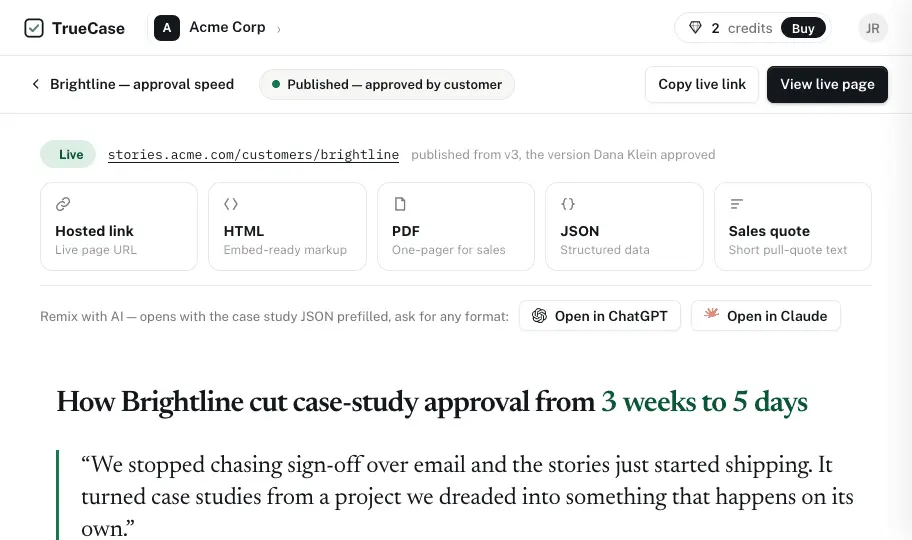Click the chain link icon on Hosted link
This screenshot has height=540, width=912.
[x=63, y=204]
